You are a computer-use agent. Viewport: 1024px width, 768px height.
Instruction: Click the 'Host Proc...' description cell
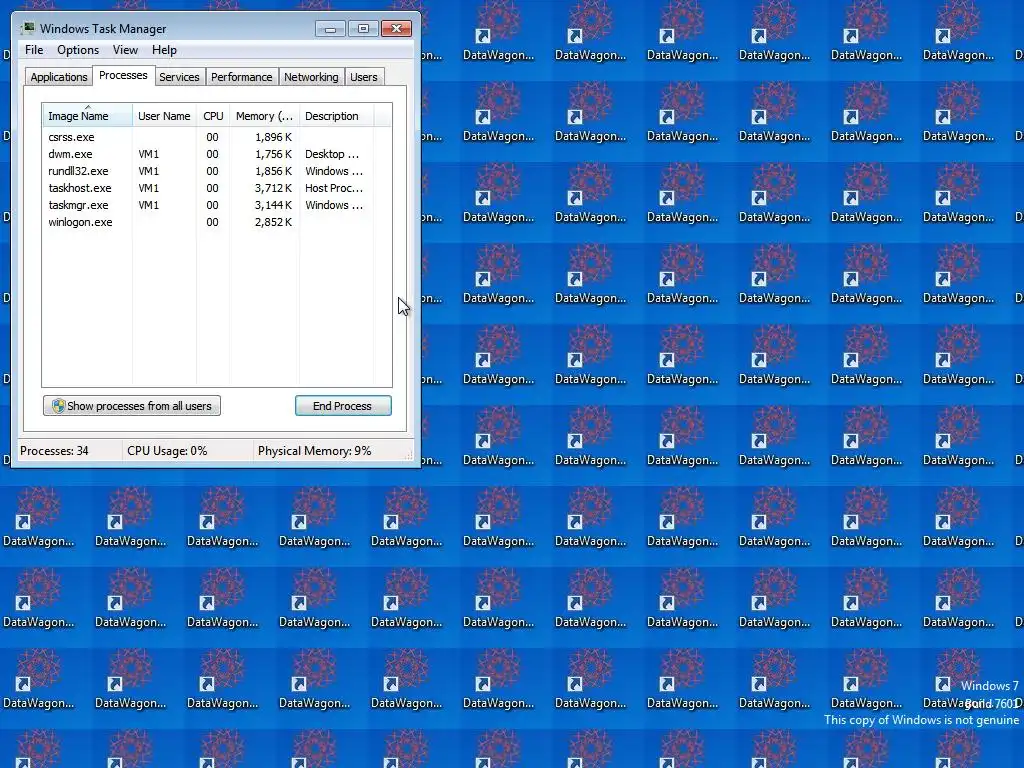coord(334,188)
